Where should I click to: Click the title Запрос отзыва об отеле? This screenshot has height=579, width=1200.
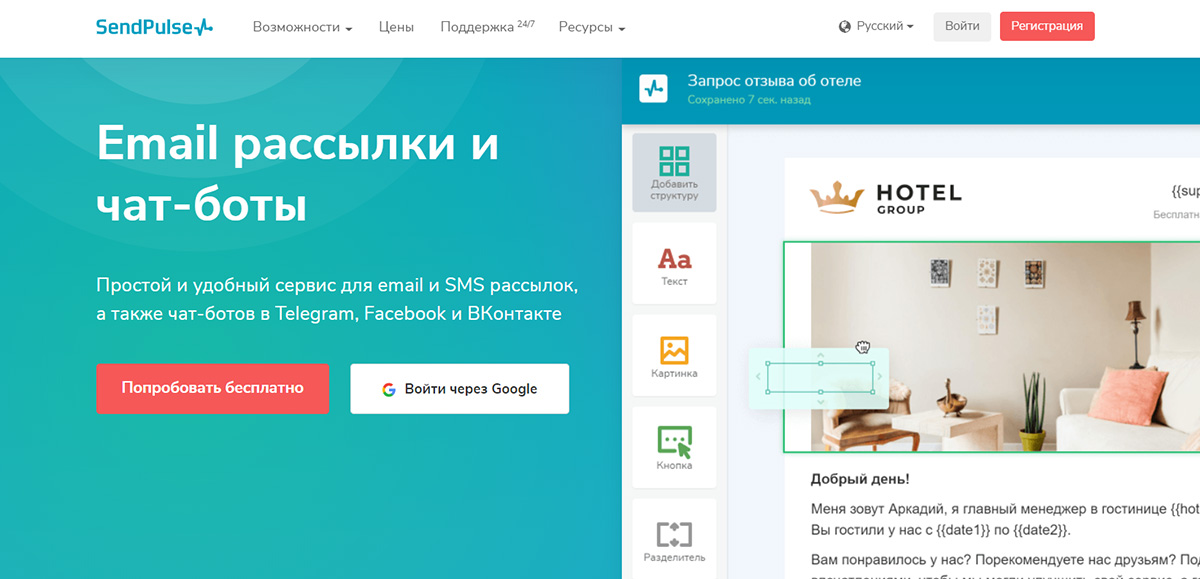click(x=774, y=81)
